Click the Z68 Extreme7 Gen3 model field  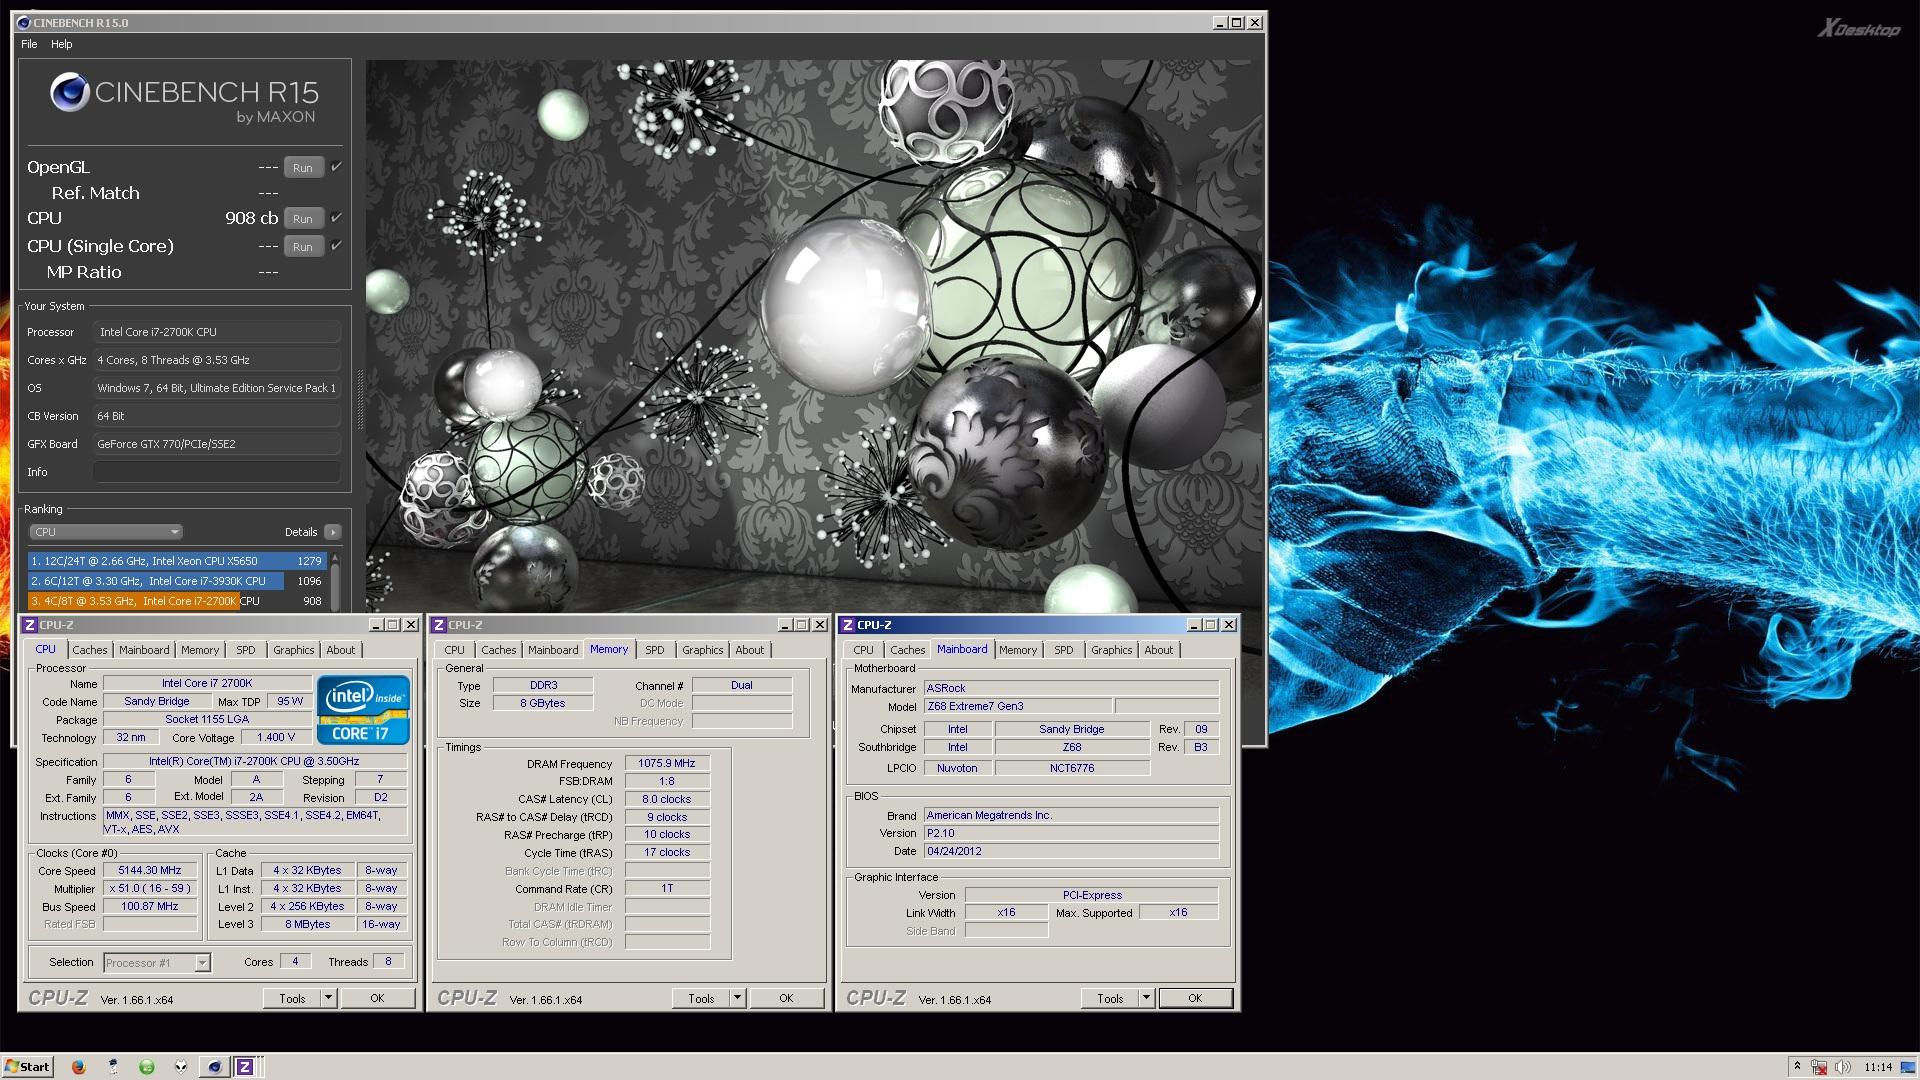coord(1017,706)
